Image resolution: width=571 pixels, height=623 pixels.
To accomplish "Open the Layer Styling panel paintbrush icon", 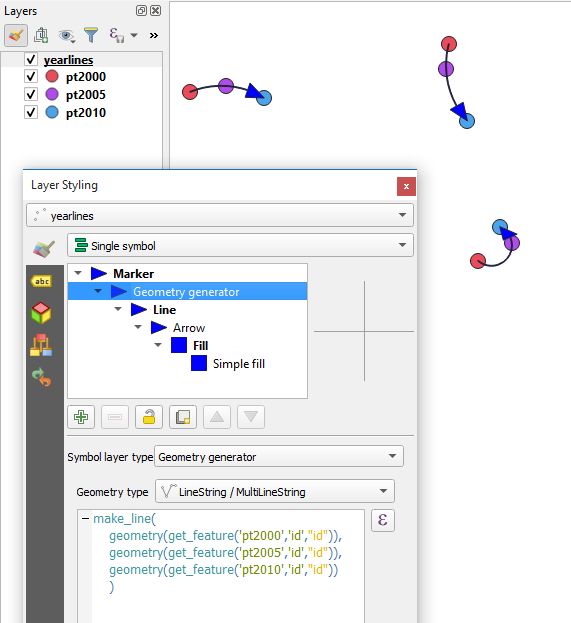I will (16, 35).
